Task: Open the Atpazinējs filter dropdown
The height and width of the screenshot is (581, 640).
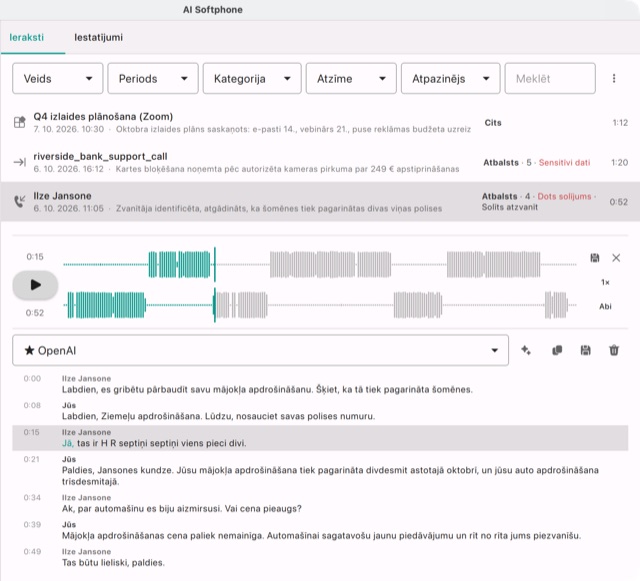Action: [x=450, y=78]
